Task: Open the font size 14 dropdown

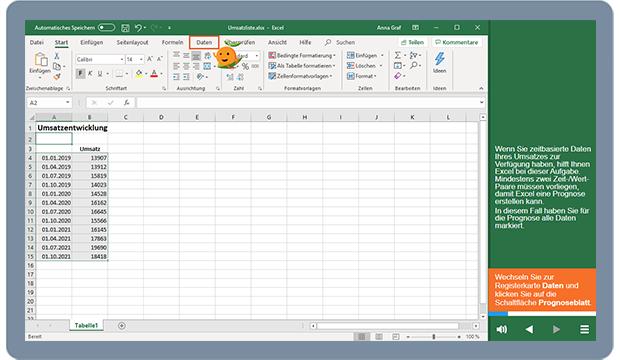Action: click(x=141, y=59)
